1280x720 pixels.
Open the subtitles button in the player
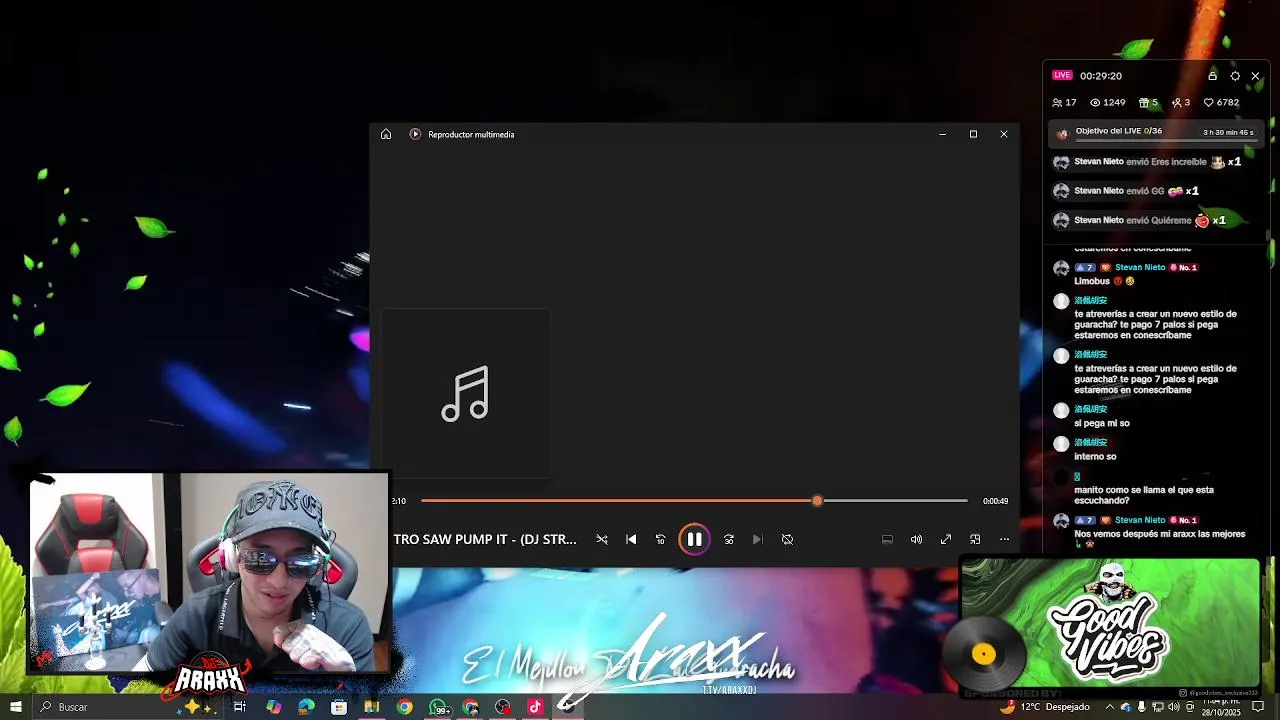(x=887, y=539)
